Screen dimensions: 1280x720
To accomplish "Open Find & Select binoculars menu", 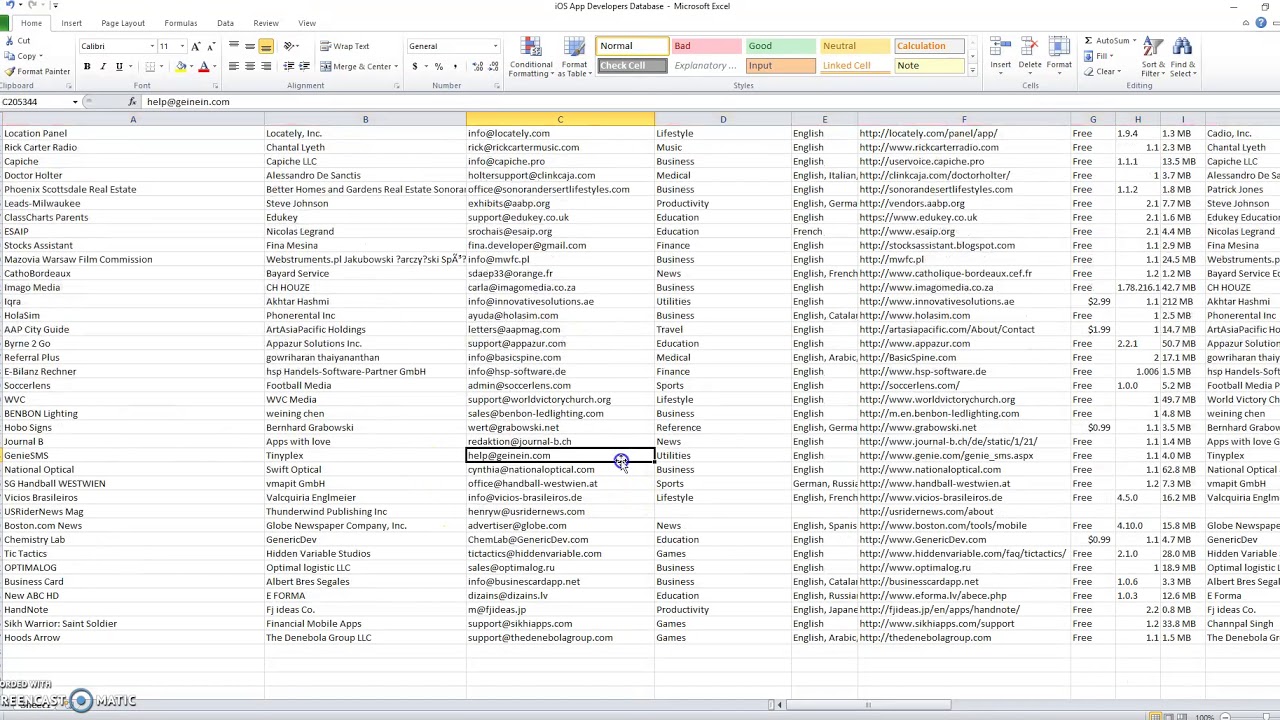I will 1182,58.
